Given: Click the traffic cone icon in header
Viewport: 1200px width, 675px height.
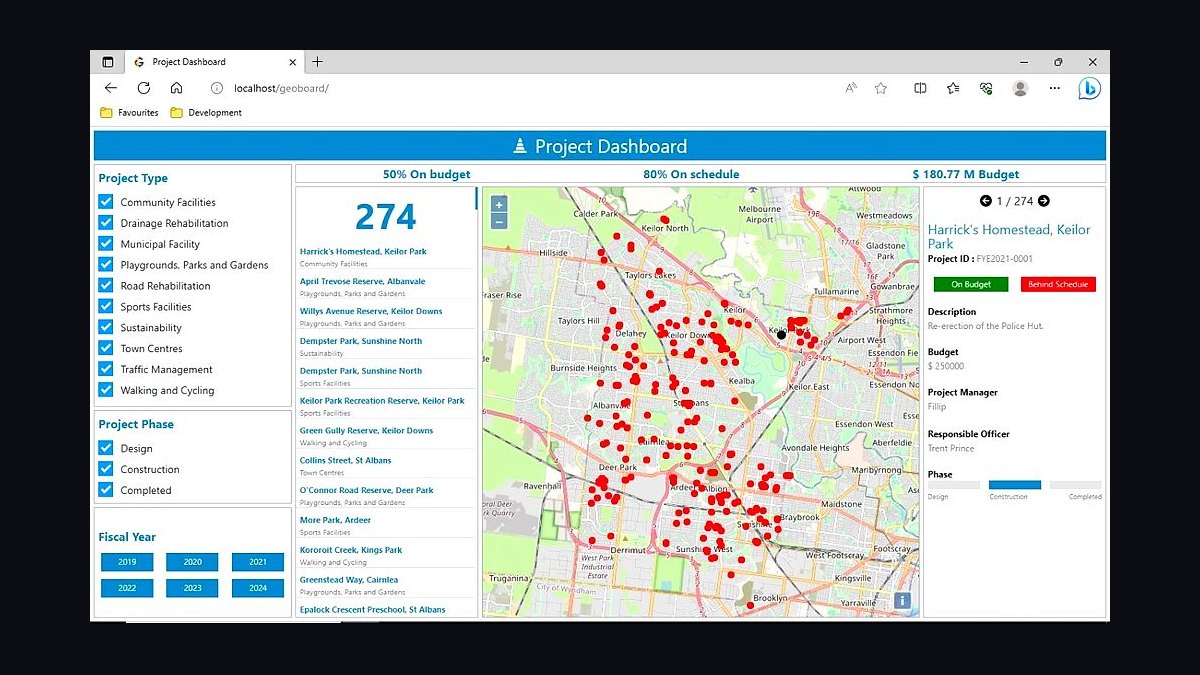Looking at the screenshot, I should point(519,146).
